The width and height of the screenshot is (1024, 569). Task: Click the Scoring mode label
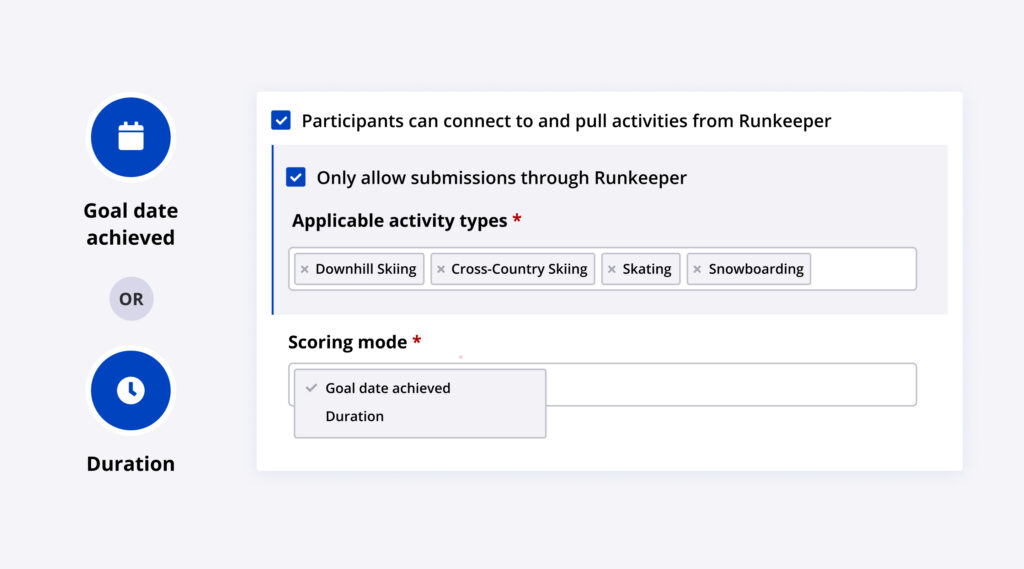click(x=347, y=342)
